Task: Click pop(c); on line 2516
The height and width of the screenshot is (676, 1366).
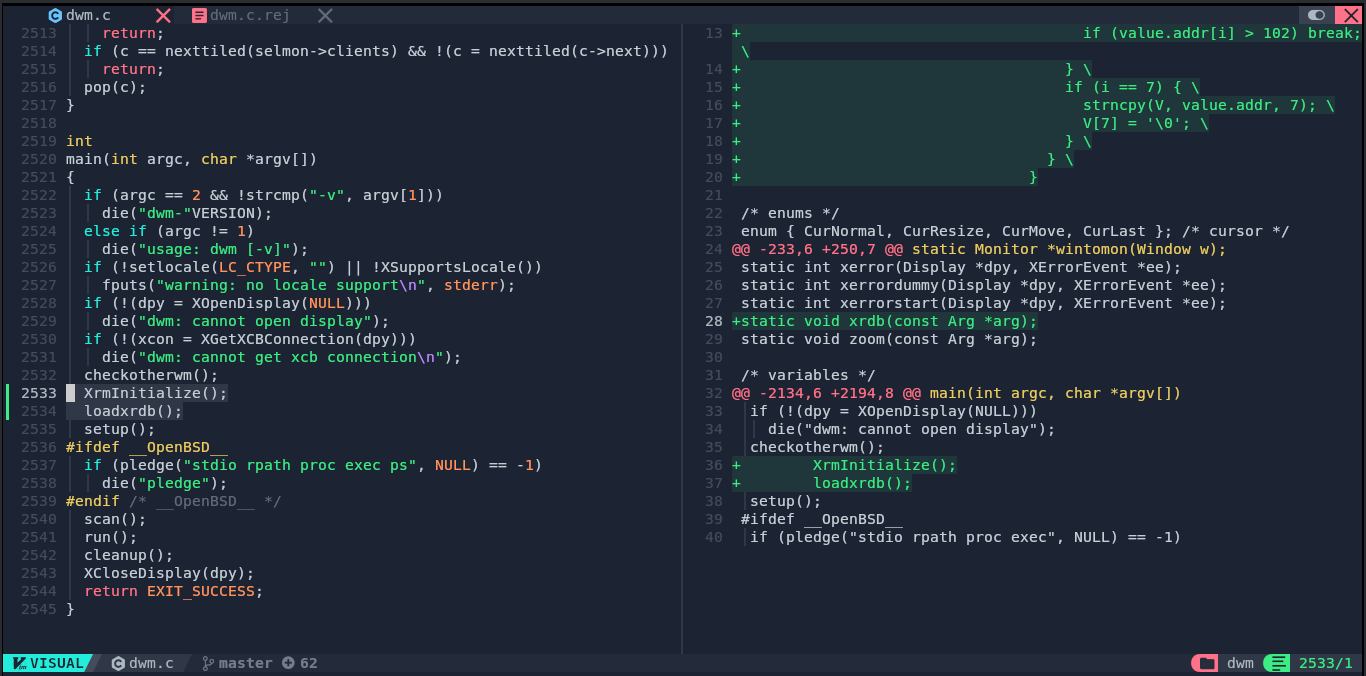Action: pos(115,87)
